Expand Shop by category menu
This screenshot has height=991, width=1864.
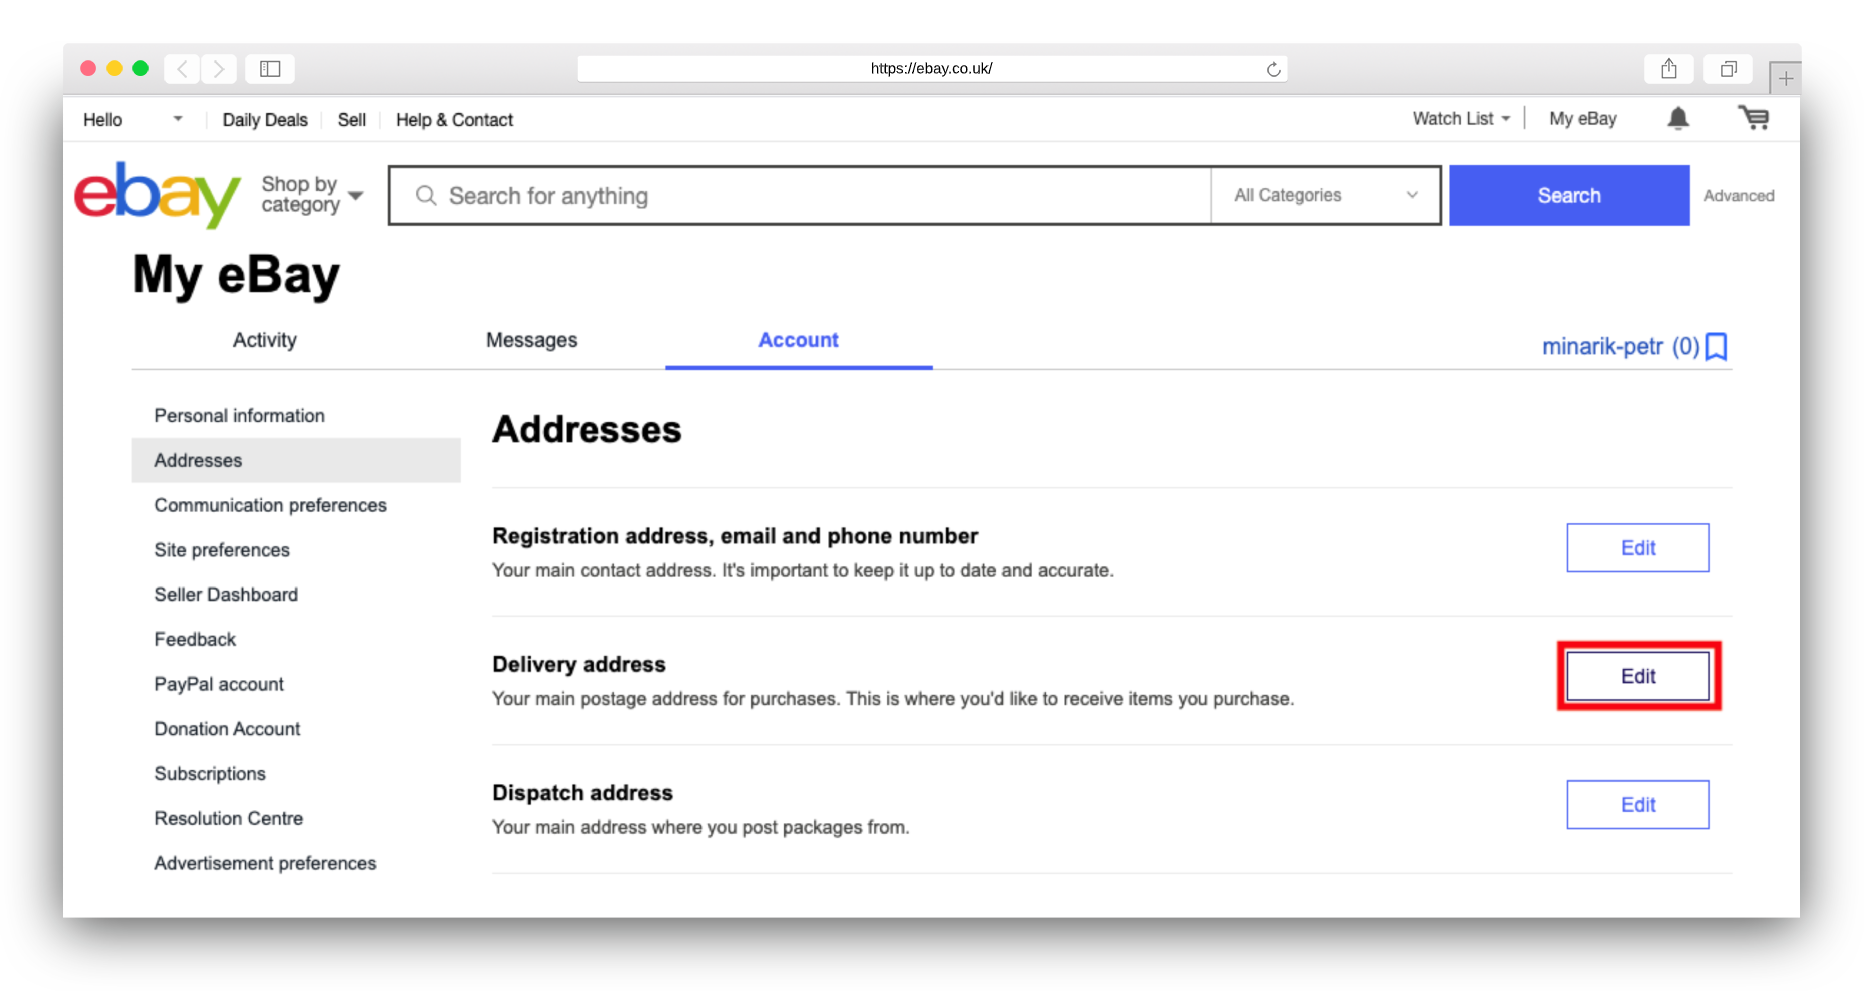[x=311, y=195]
